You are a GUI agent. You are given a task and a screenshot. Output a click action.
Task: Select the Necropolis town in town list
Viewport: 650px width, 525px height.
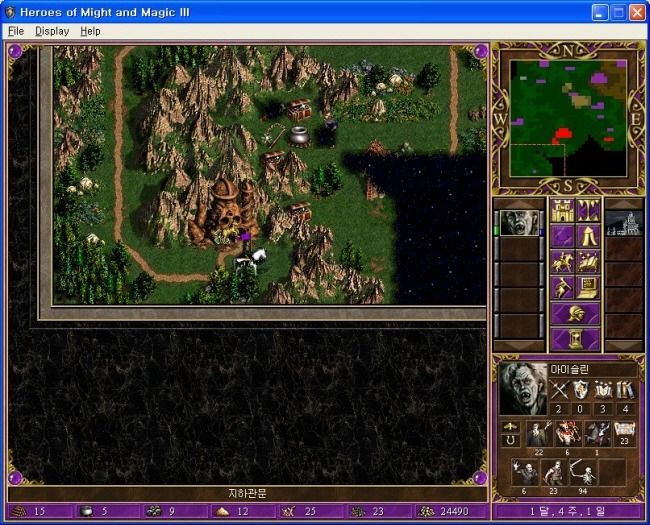click(624, 223)
